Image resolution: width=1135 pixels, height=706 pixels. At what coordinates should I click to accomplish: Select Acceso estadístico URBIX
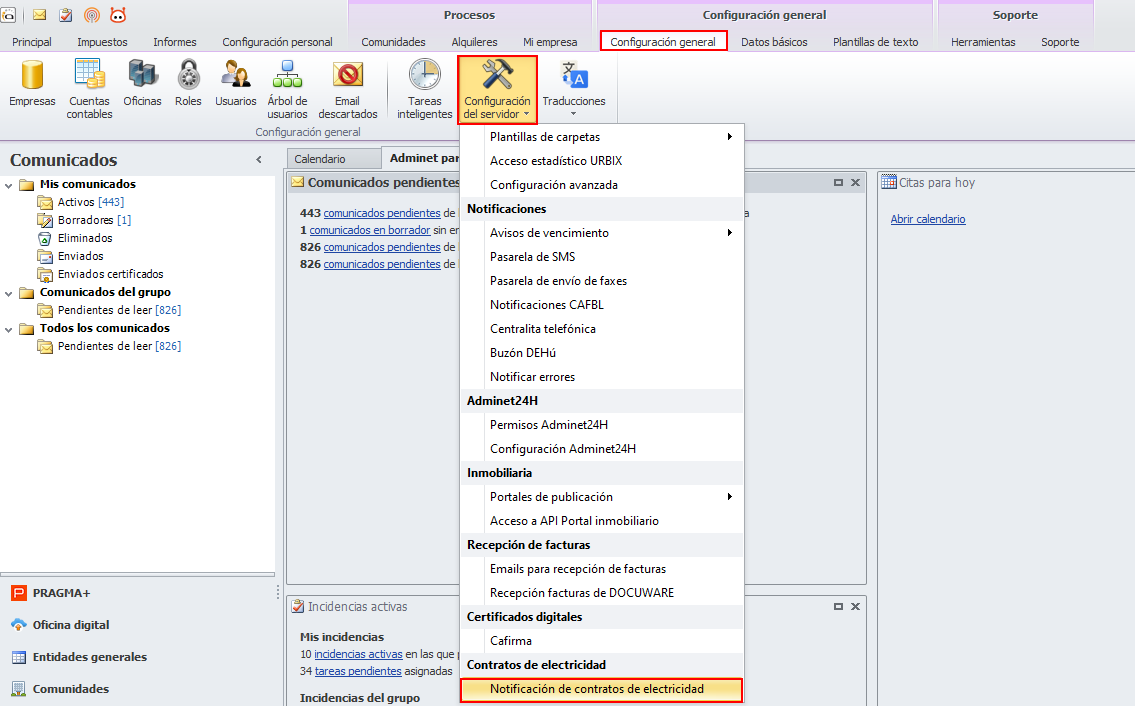(x=602, y=161)
